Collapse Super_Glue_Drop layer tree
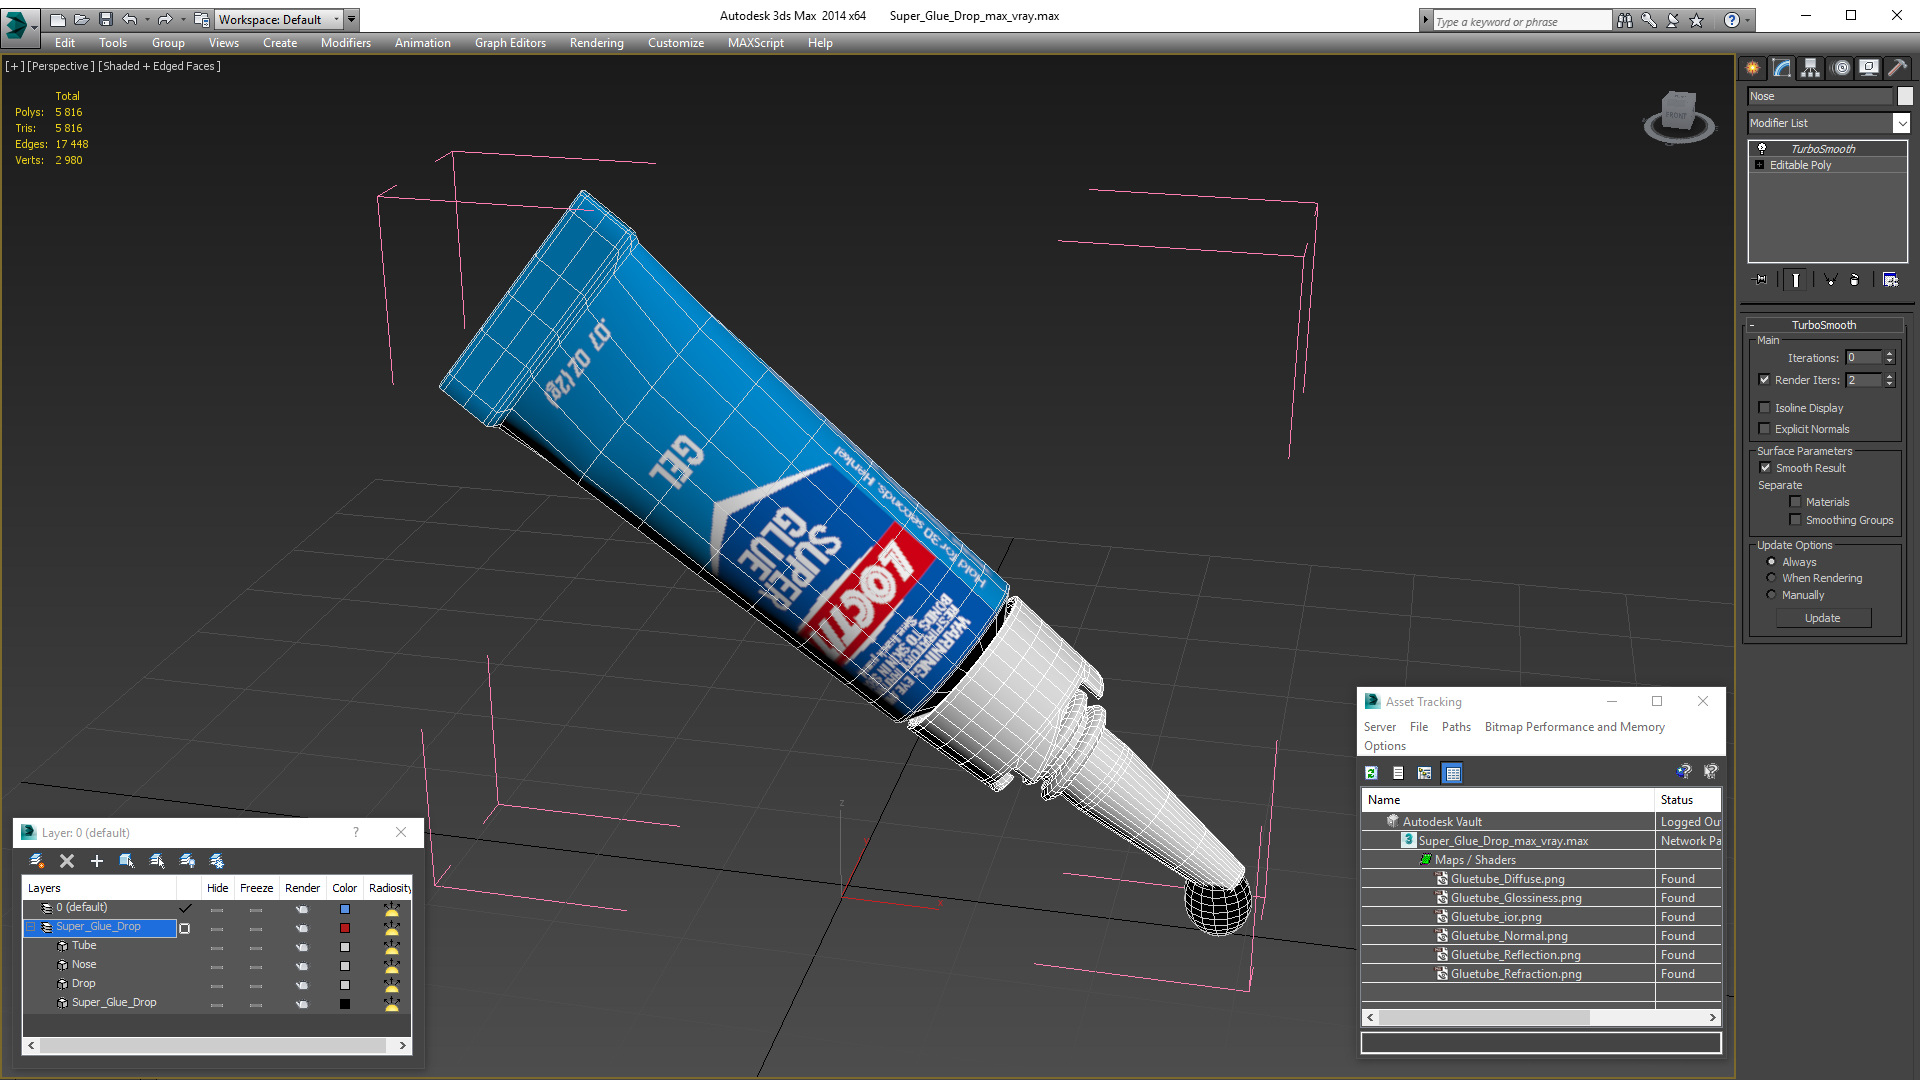This screenshot has height=1080, width=1920. (31, 927)
